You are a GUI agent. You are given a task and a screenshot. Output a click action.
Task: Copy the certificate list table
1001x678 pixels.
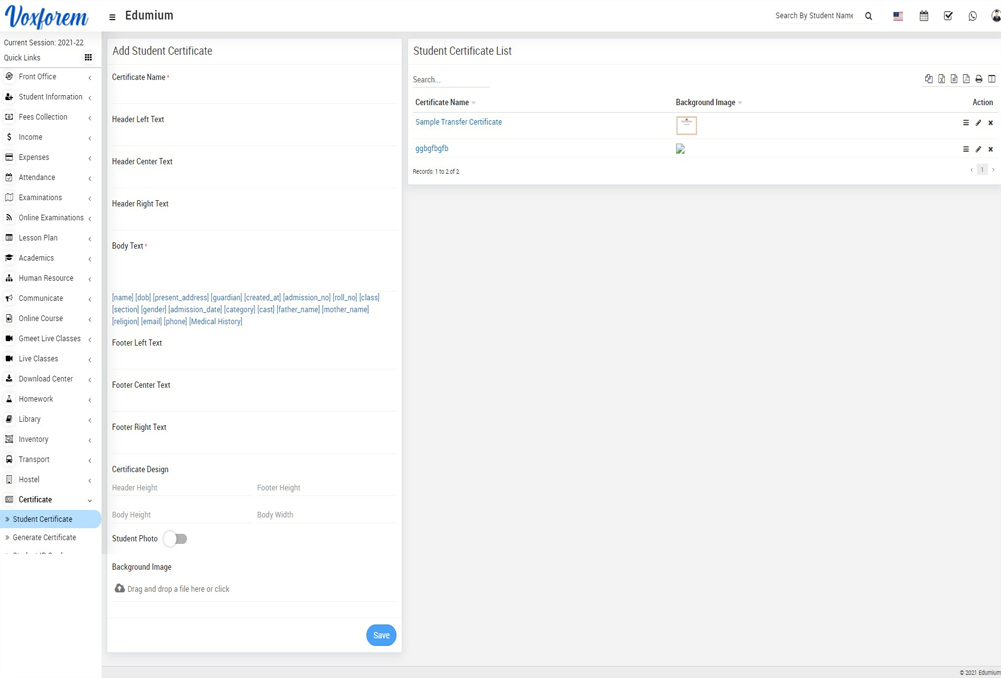pos(928,79)
